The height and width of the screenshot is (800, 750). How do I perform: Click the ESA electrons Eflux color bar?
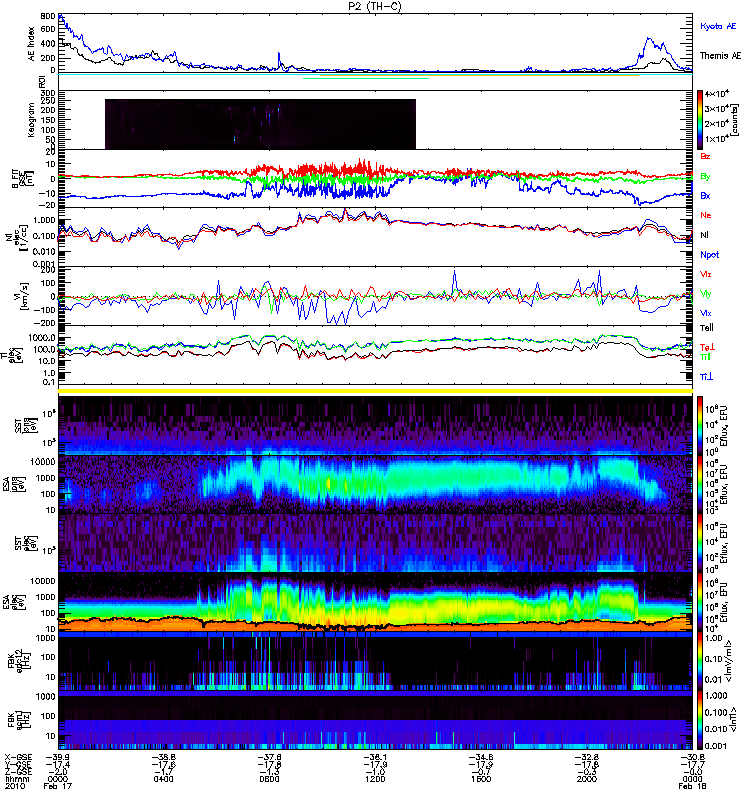tap(700, 603)
